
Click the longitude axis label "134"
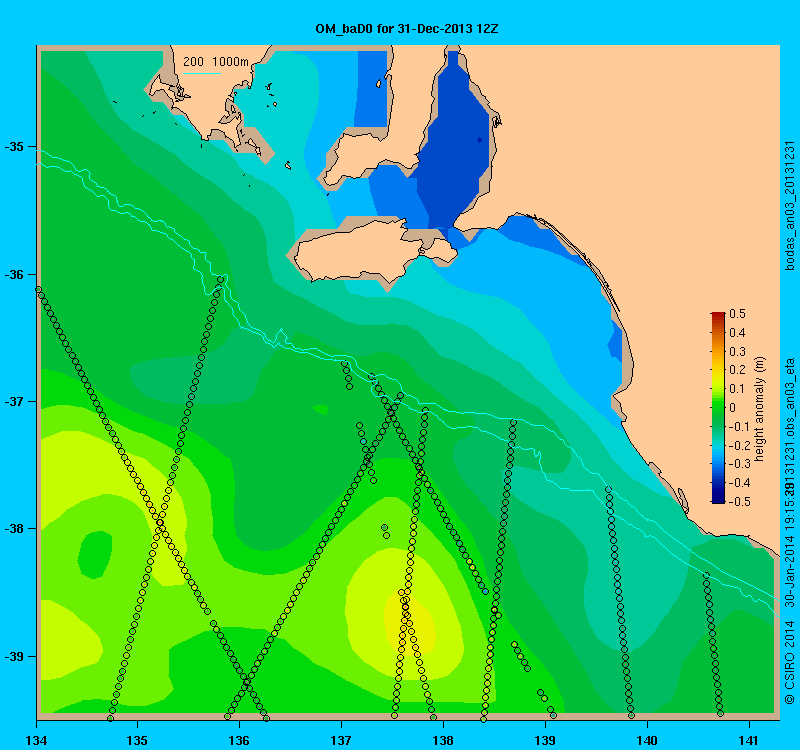click(36, 740)
